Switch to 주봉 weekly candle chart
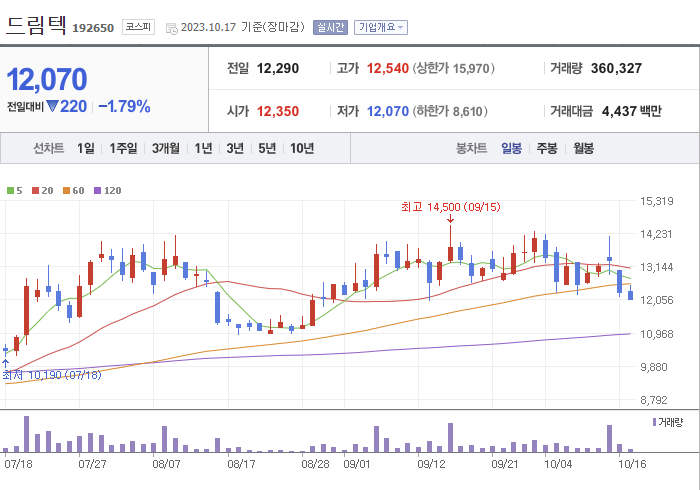This screenshot has width=700, height=490. coord(547,148)
